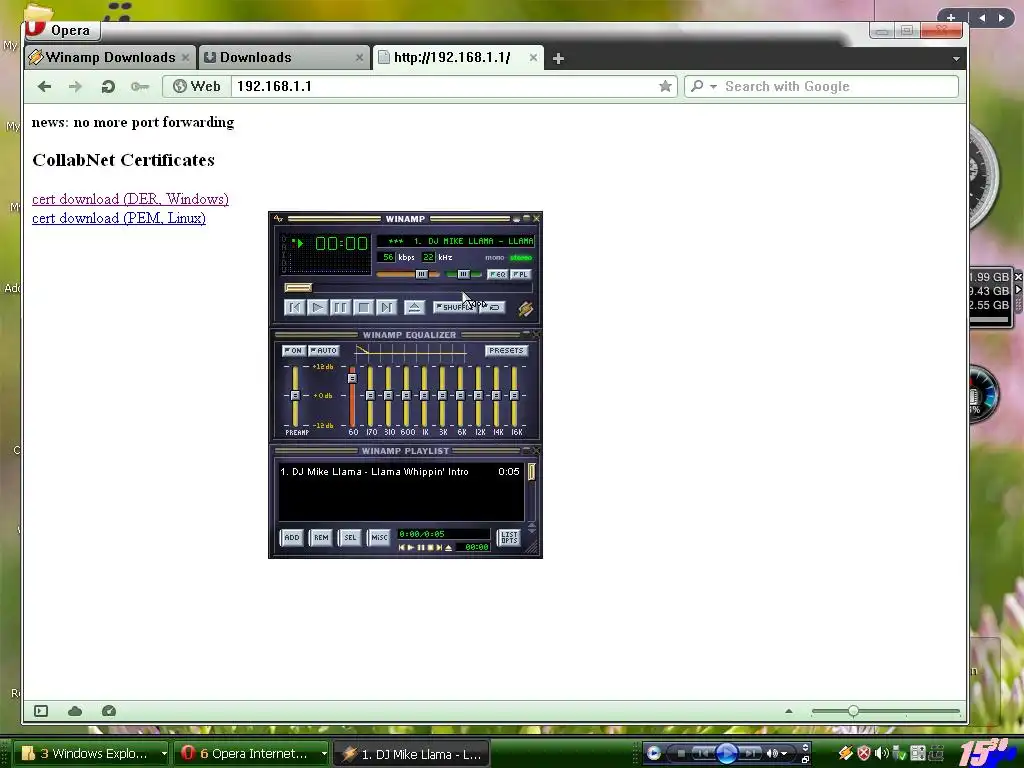
Task: Open cert download (PEM, Linux) link
Action: [x=119, y=218]
